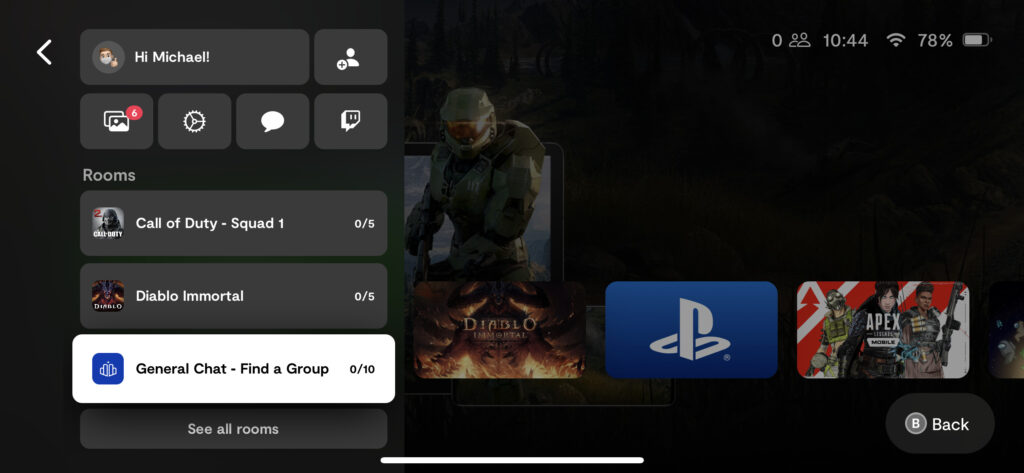Viewport: 1024px width, 473px height.
Task: Tap the 10:44 clock text
Action: (845, 41)
